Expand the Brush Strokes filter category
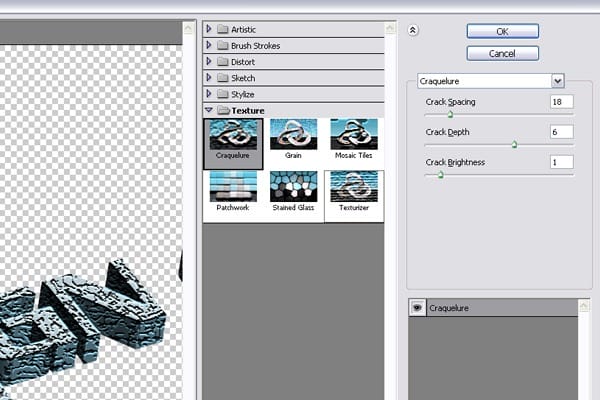This screenshot has width=600, height=400. (x=209, y=45)
